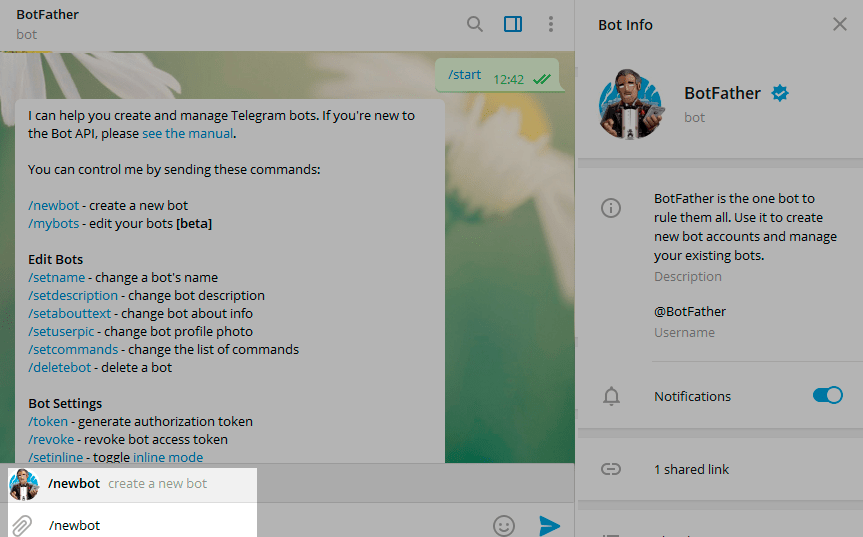Click the 'Bot Info' panel heading

pos(625,25)
